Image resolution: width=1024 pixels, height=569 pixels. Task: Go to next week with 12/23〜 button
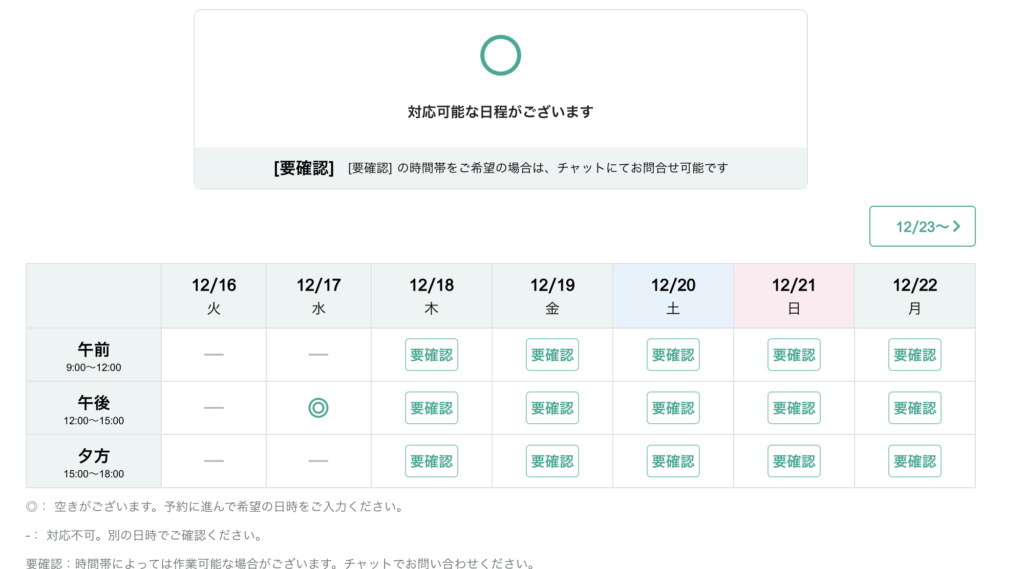coord(922,226)
